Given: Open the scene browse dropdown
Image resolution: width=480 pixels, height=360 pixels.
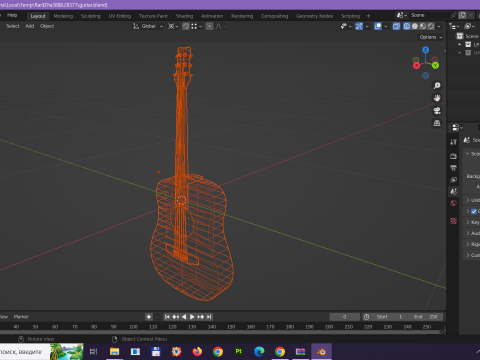Looking at the screenshot, I should click(401, 15).
